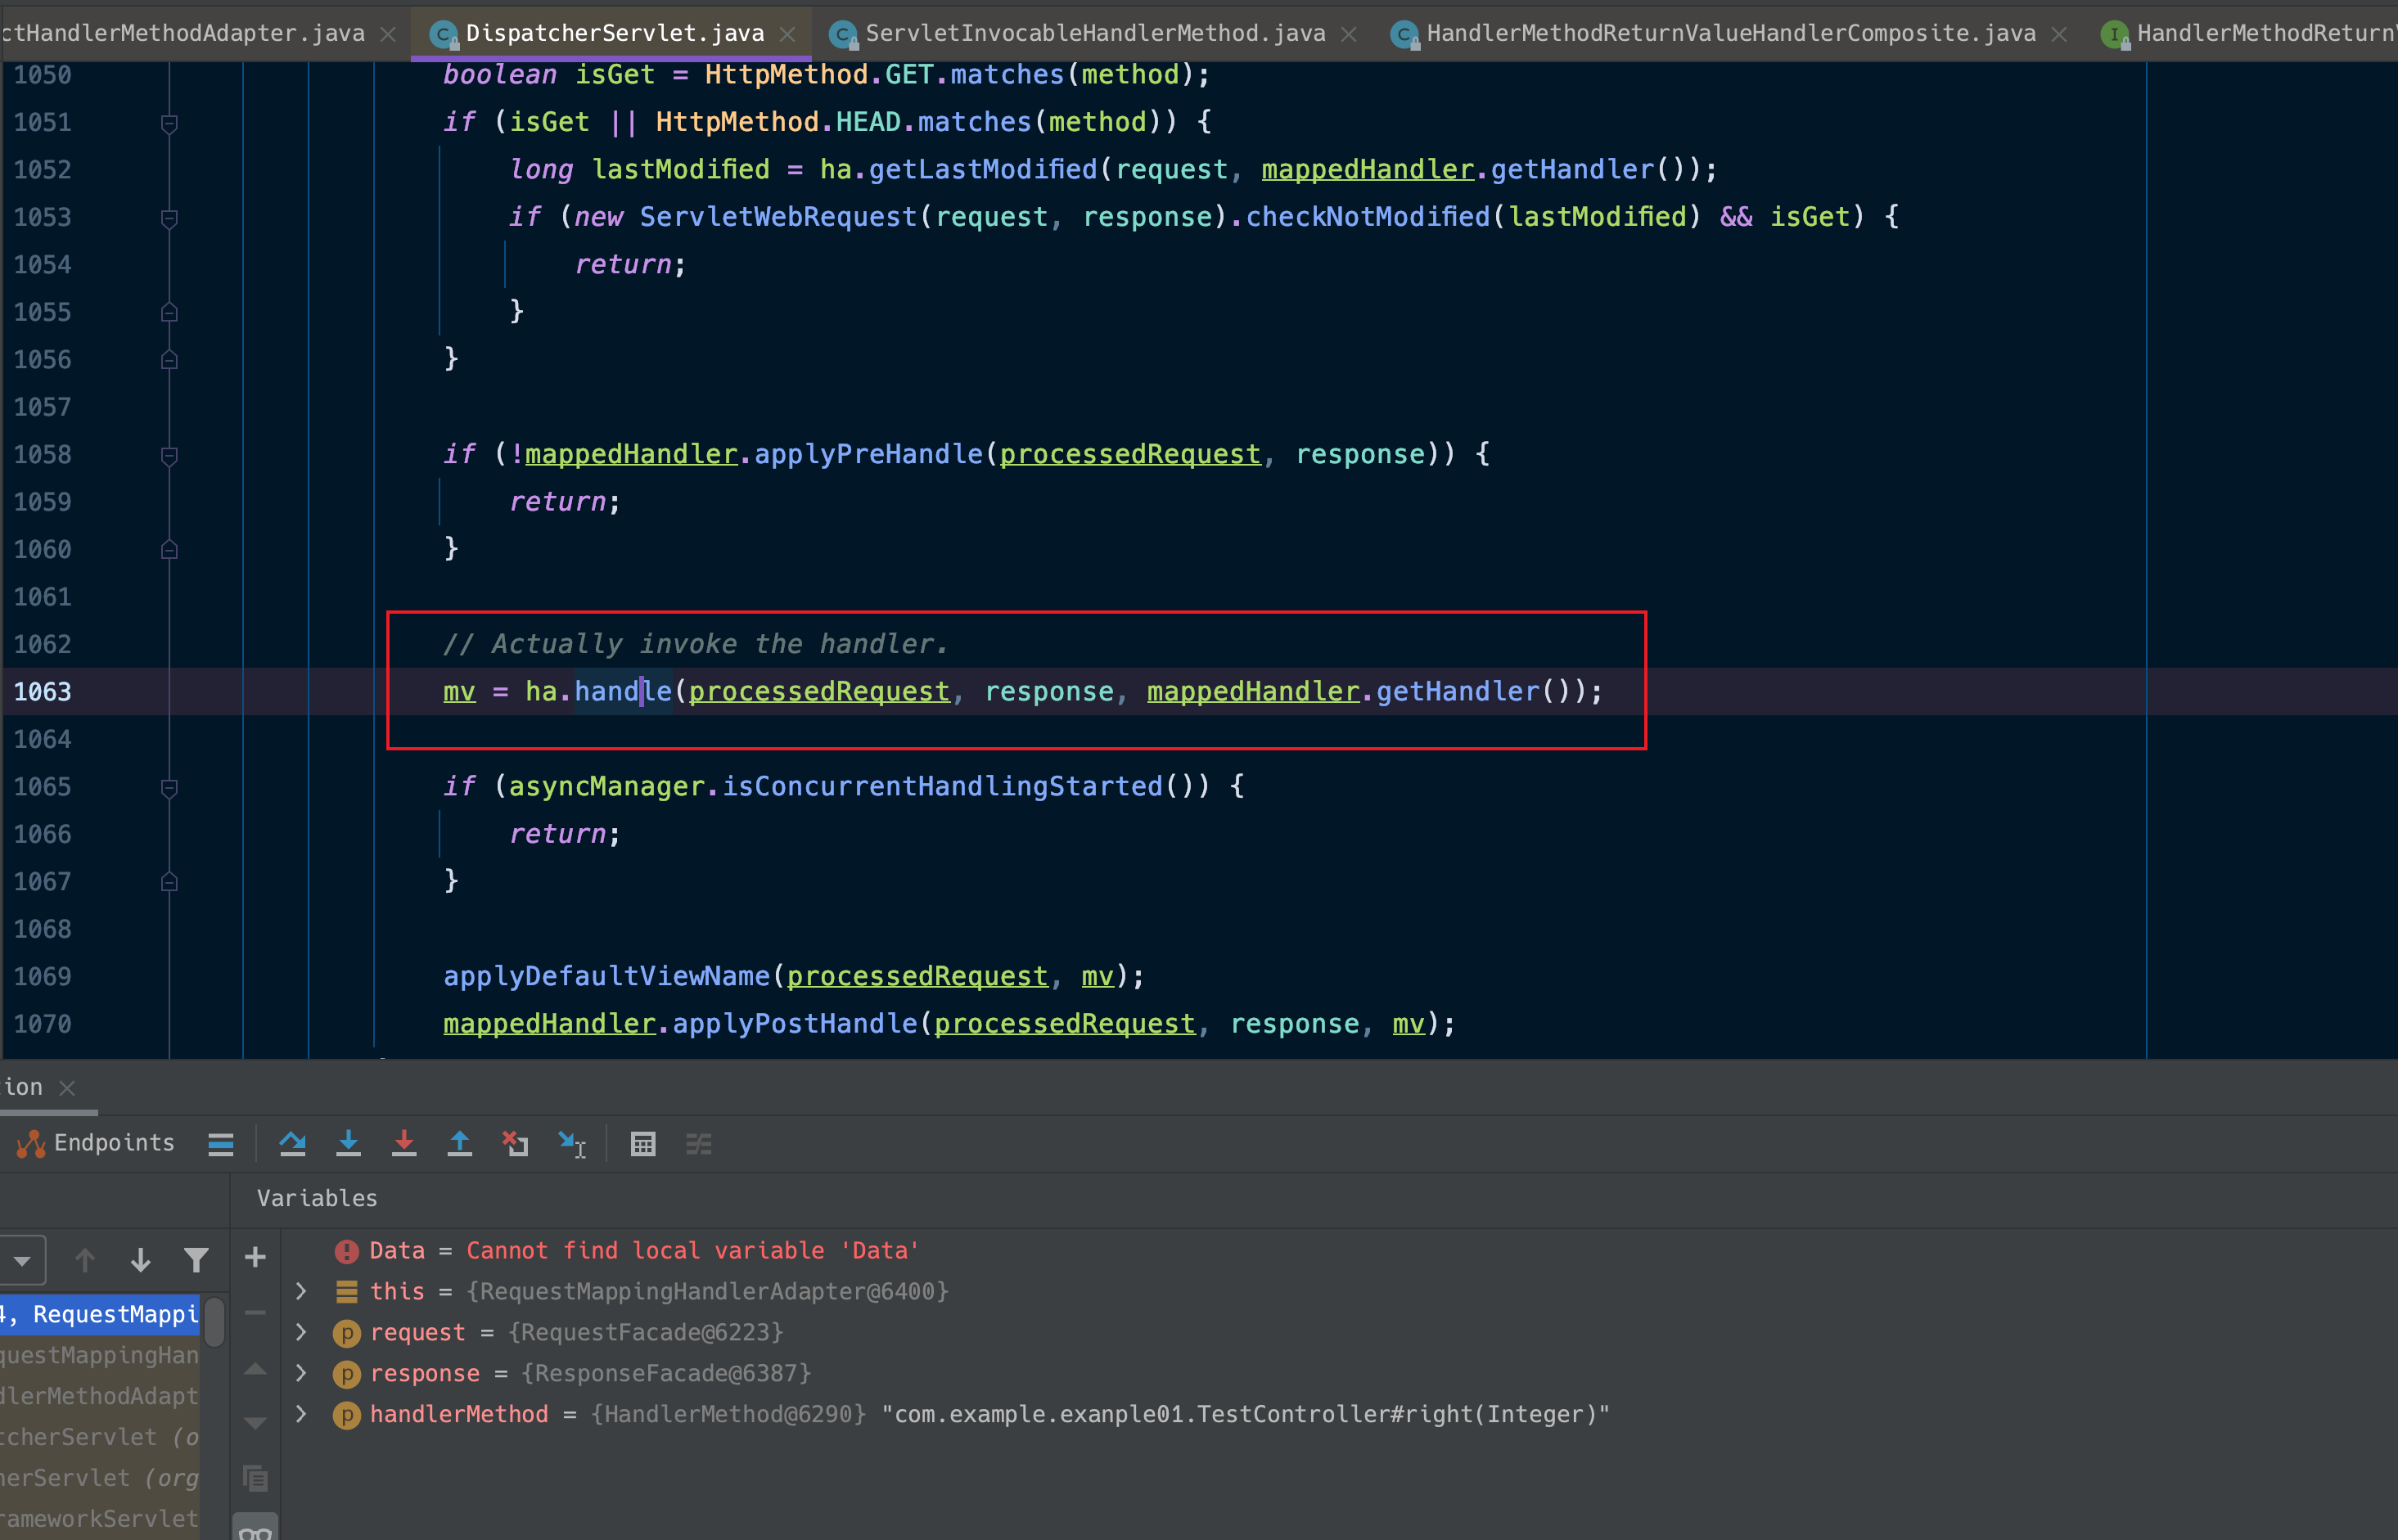Click Show Execution Point icon

coord(221,1143)
